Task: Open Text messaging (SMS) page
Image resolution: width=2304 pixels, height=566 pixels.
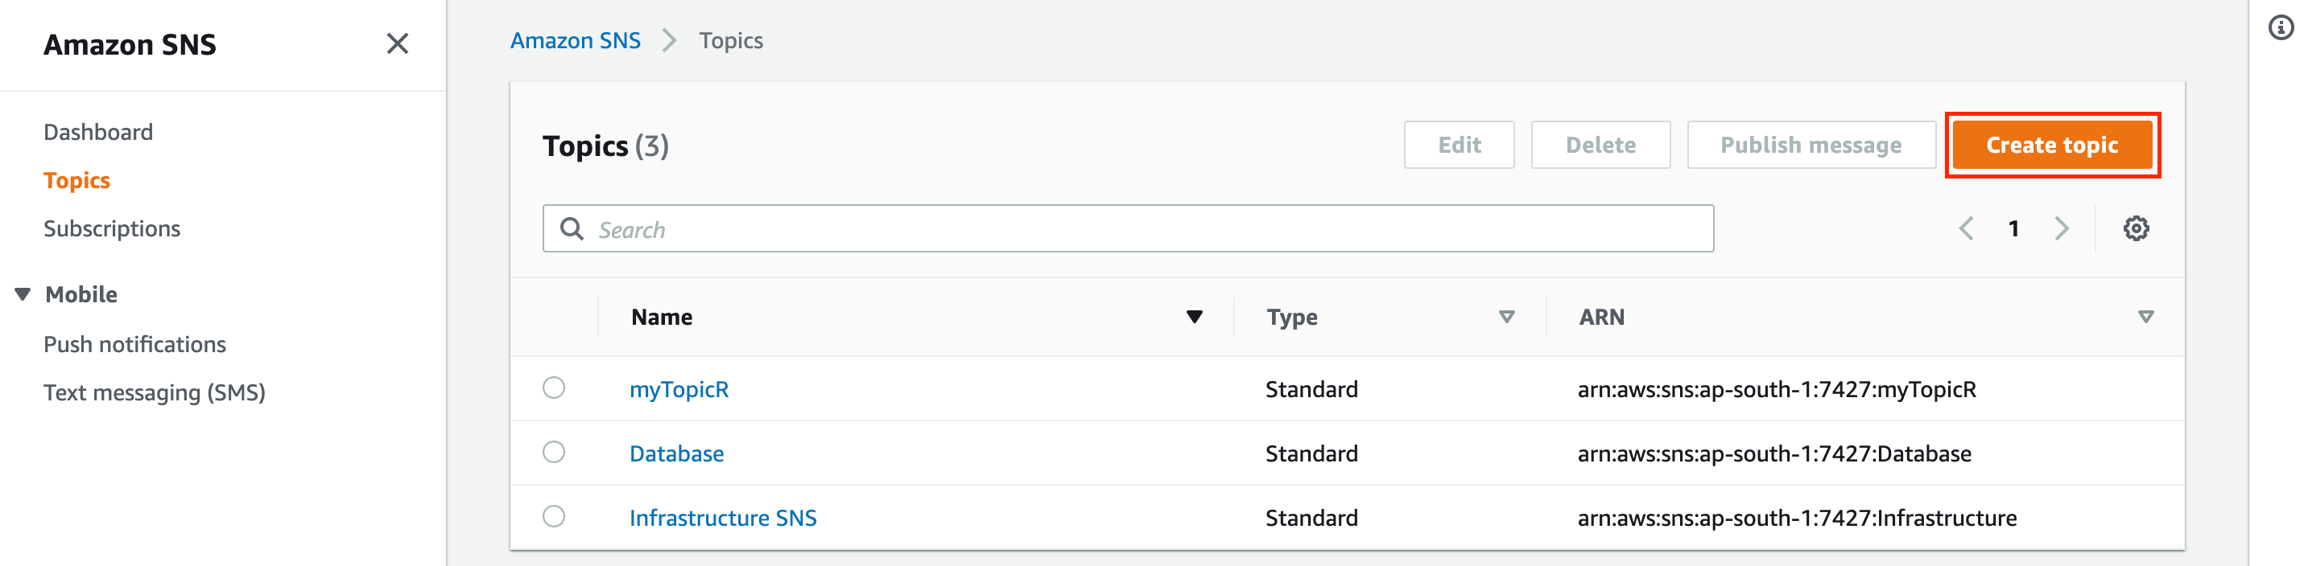Action: click(x=155, y=392)
